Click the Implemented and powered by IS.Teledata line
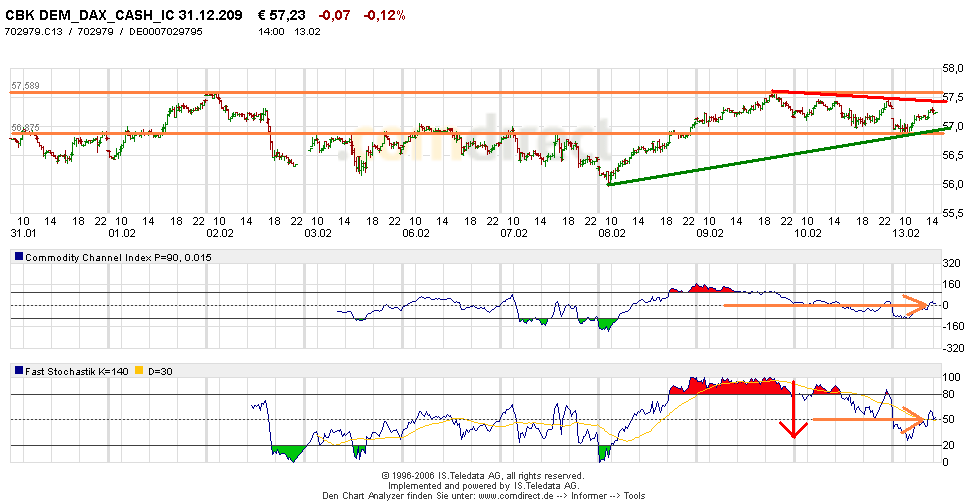The image size is (968, 501). (483, 486)
